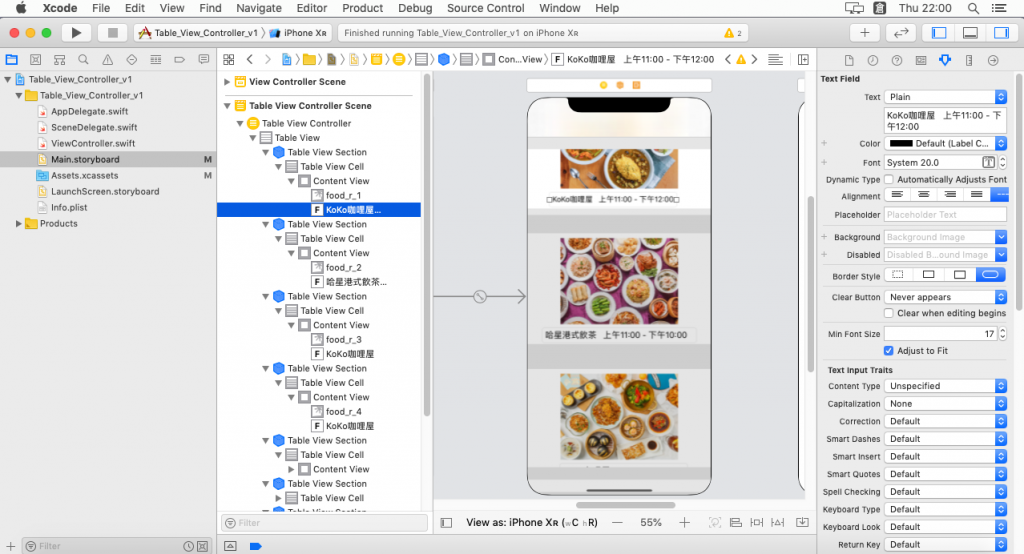Show the Connections inspector
This screenshot has height=554, width=1024.
coord(993,60)
